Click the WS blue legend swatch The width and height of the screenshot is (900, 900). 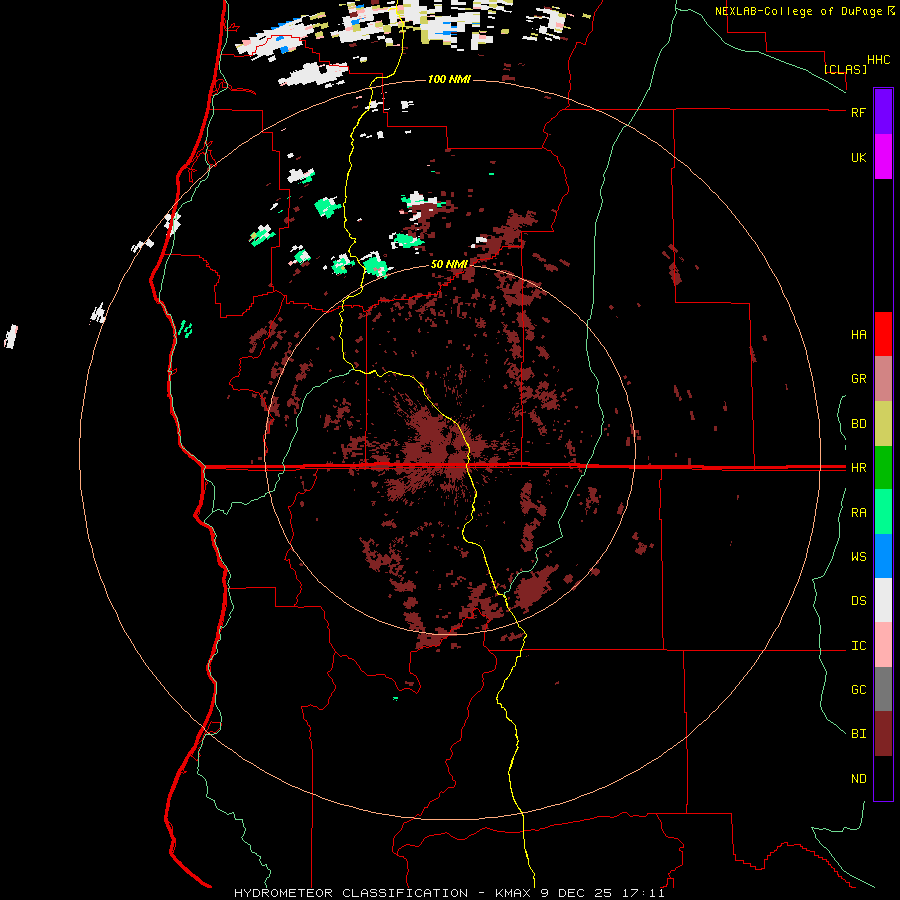(x=883, y=556)
